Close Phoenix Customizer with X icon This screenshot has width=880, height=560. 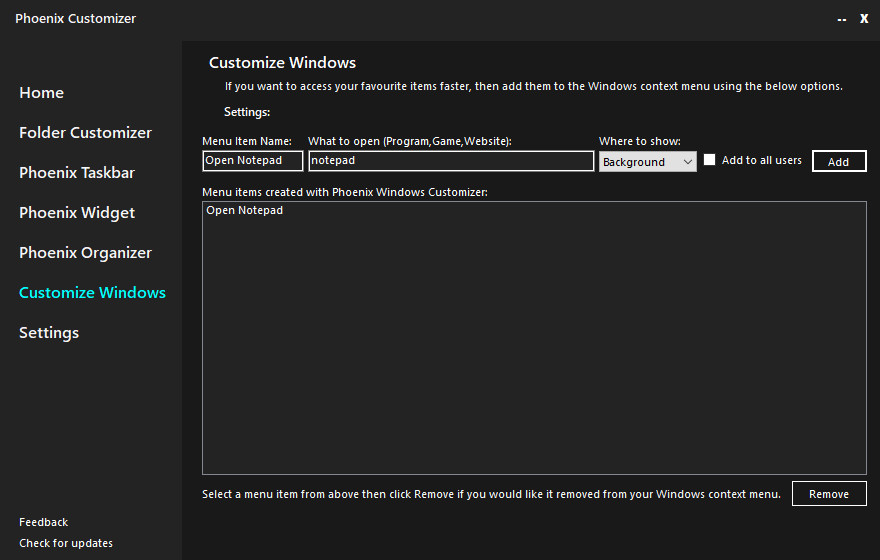(864, 18)
